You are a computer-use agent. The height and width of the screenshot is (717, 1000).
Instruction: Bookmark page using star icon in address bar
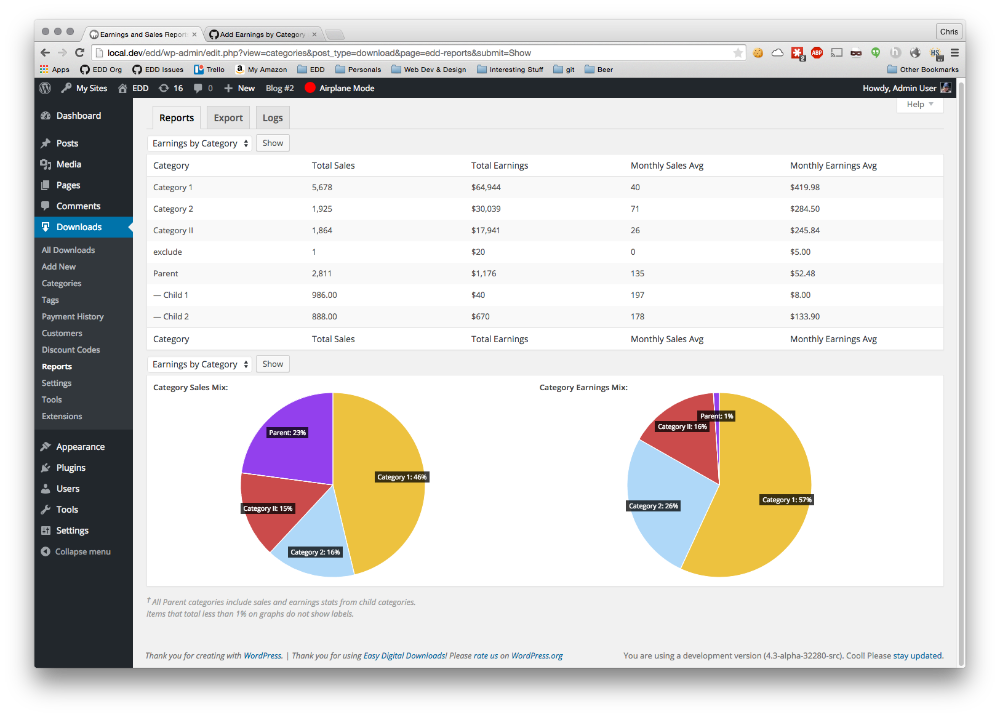(738, 52)
